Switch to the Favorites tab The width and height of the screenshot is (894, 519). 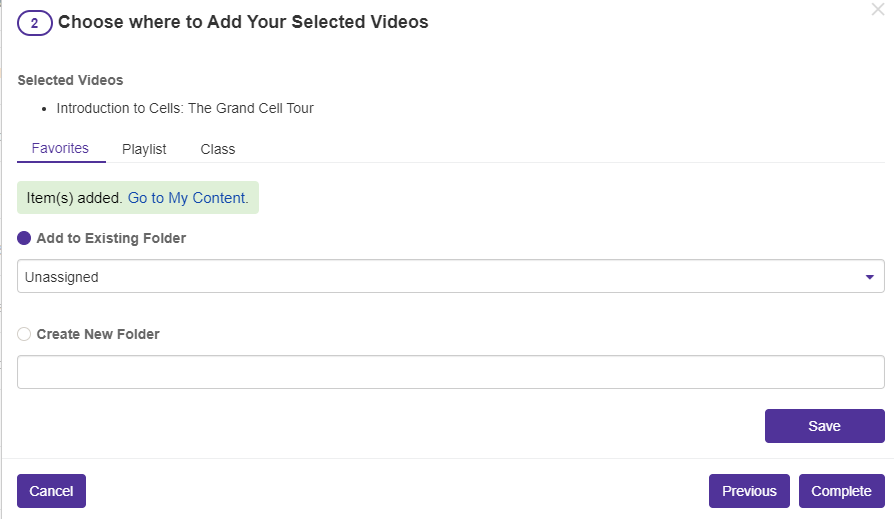pyautogui.click(x=60, y=148)
